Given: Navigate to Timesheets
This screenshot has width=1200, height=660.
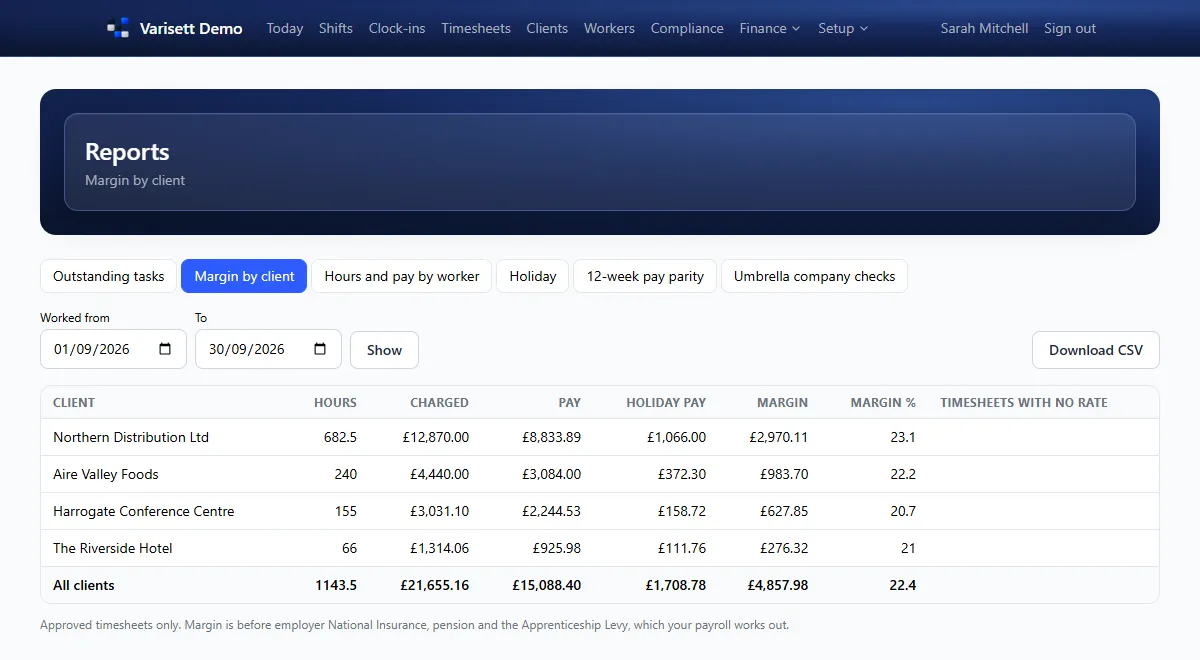Looking at the screenshot, I should click(x=476, y=28).
